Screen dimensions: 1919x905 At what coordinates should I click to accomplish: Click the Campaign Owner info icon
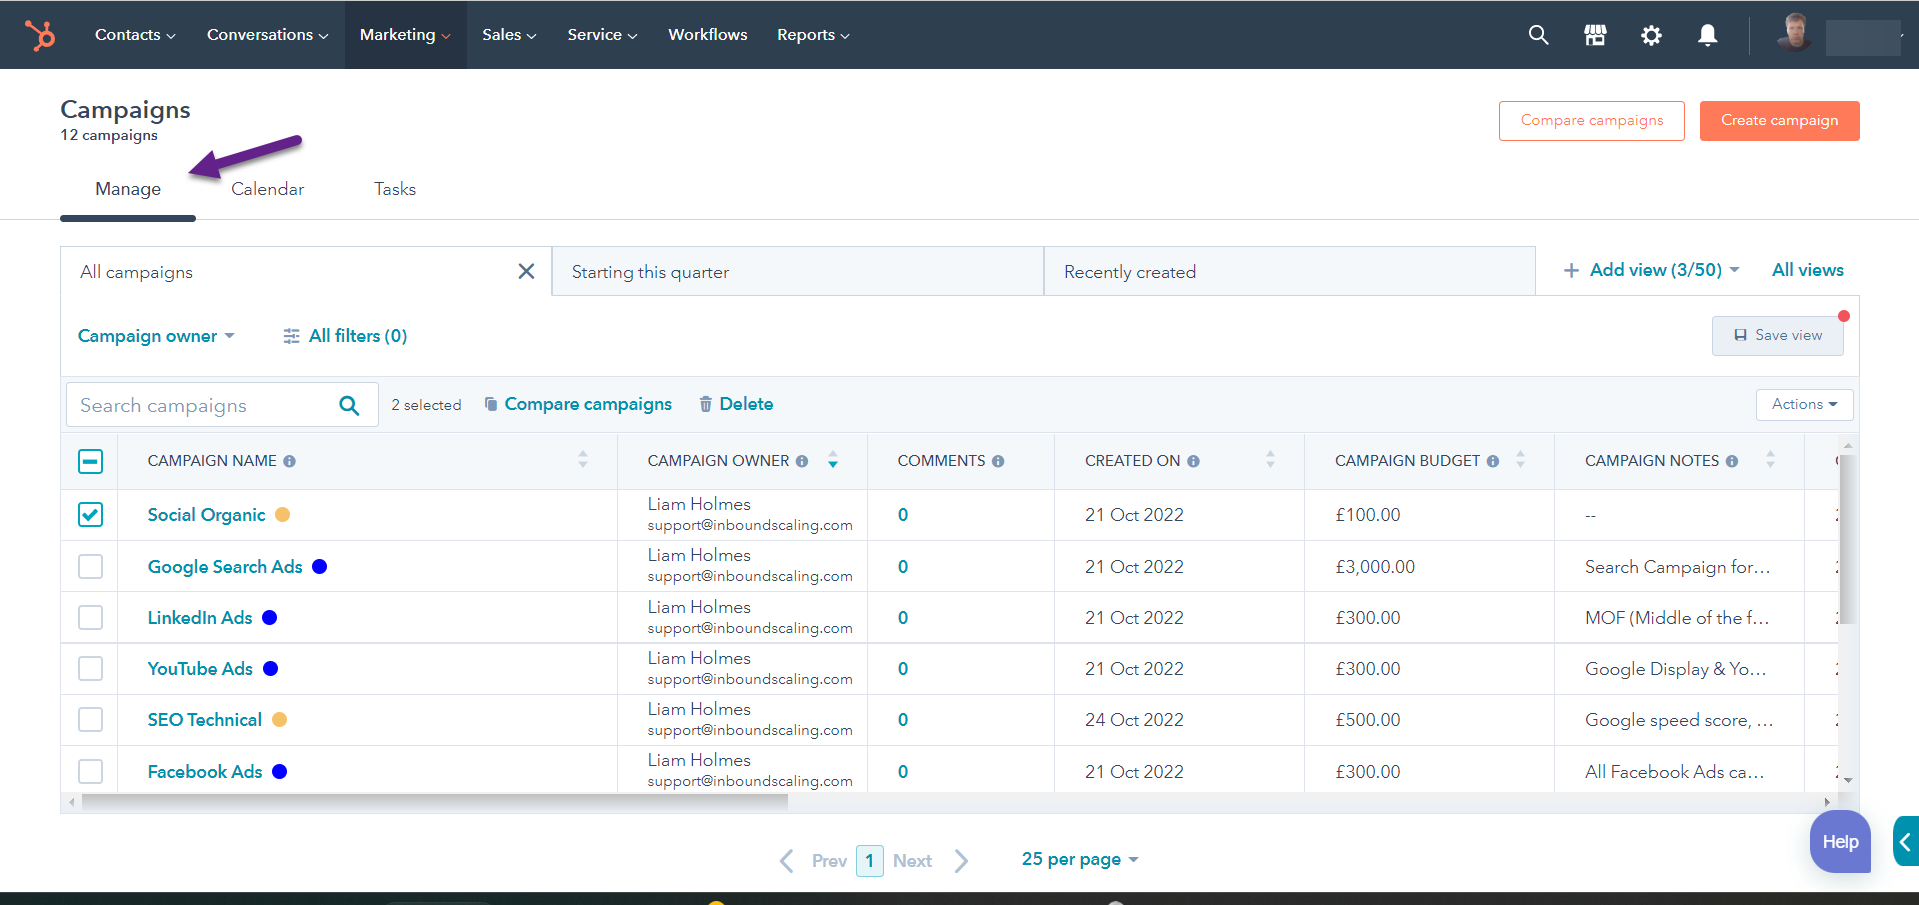(x=802, y=461)
